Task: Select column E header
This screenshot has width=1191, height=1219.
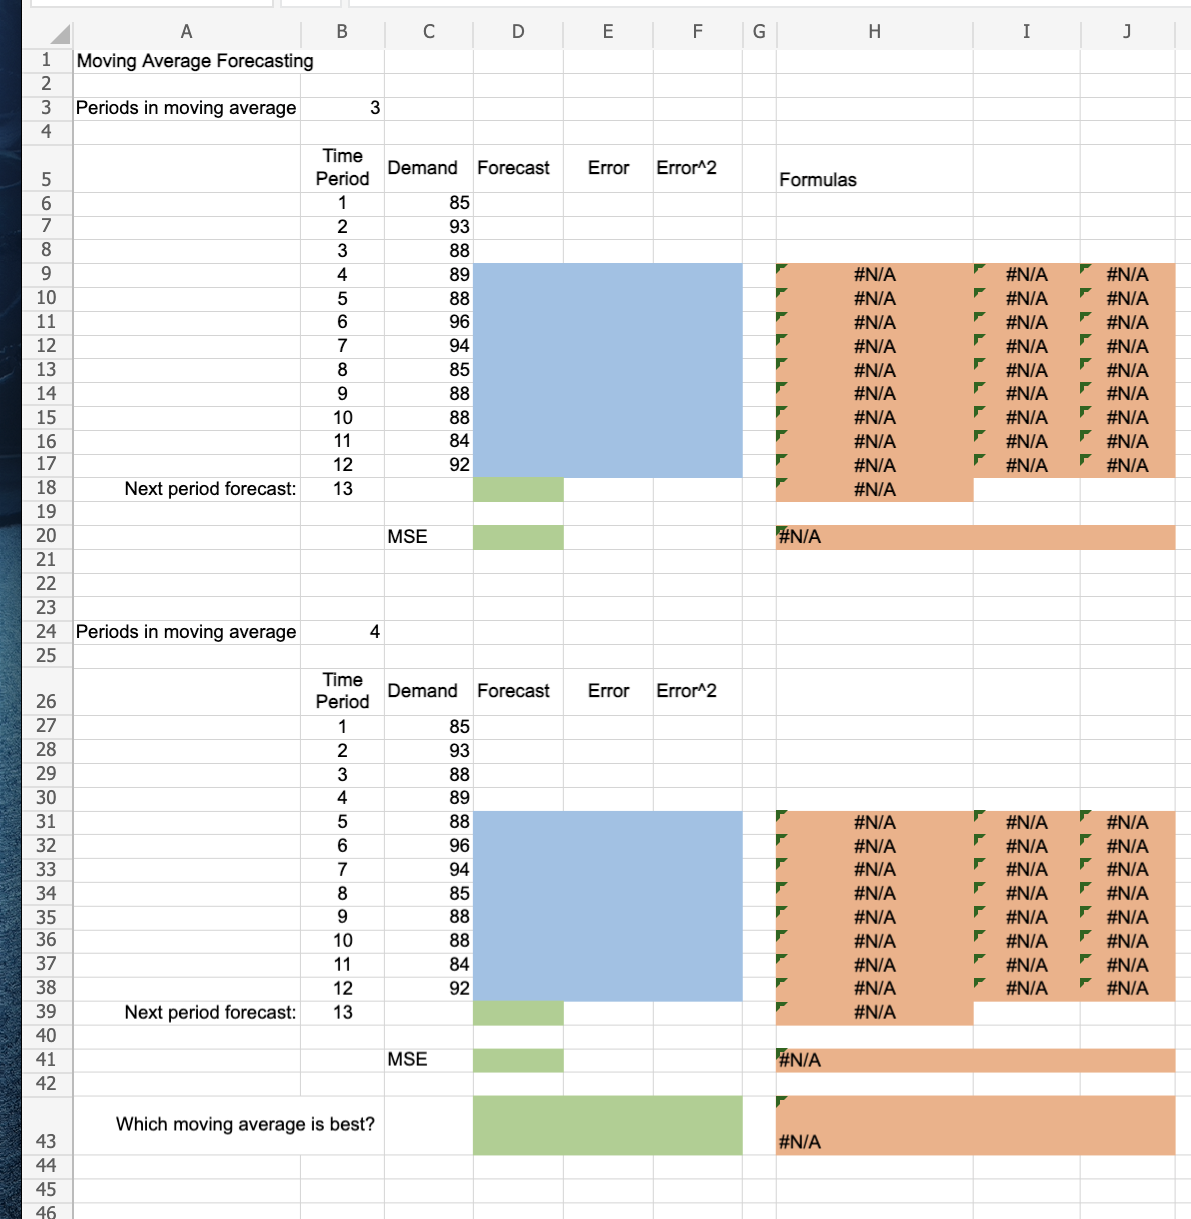Action: 608,32
